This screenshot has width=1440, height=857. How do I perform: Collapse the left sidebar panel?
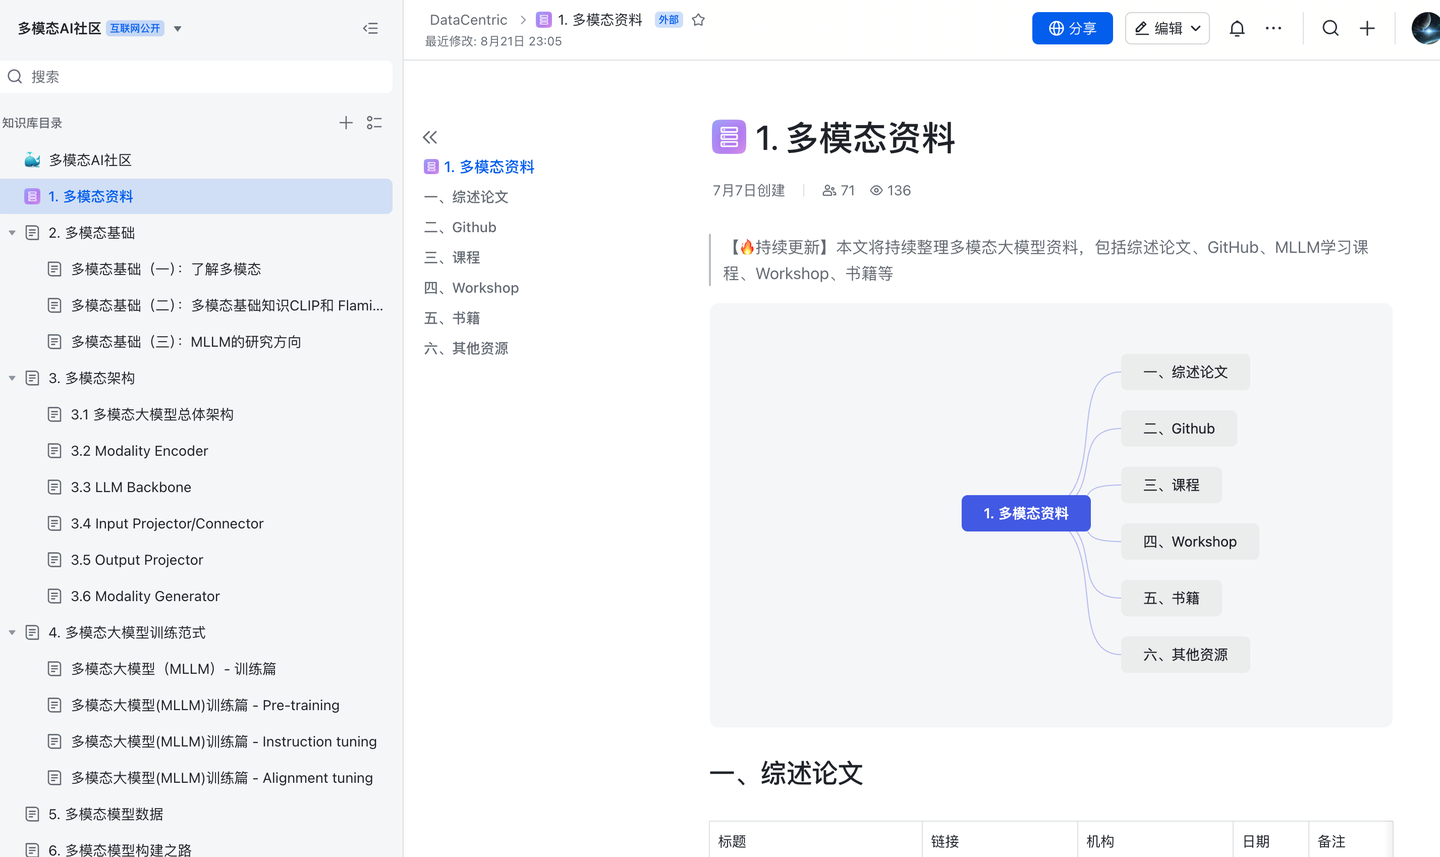tap(370, 28)
